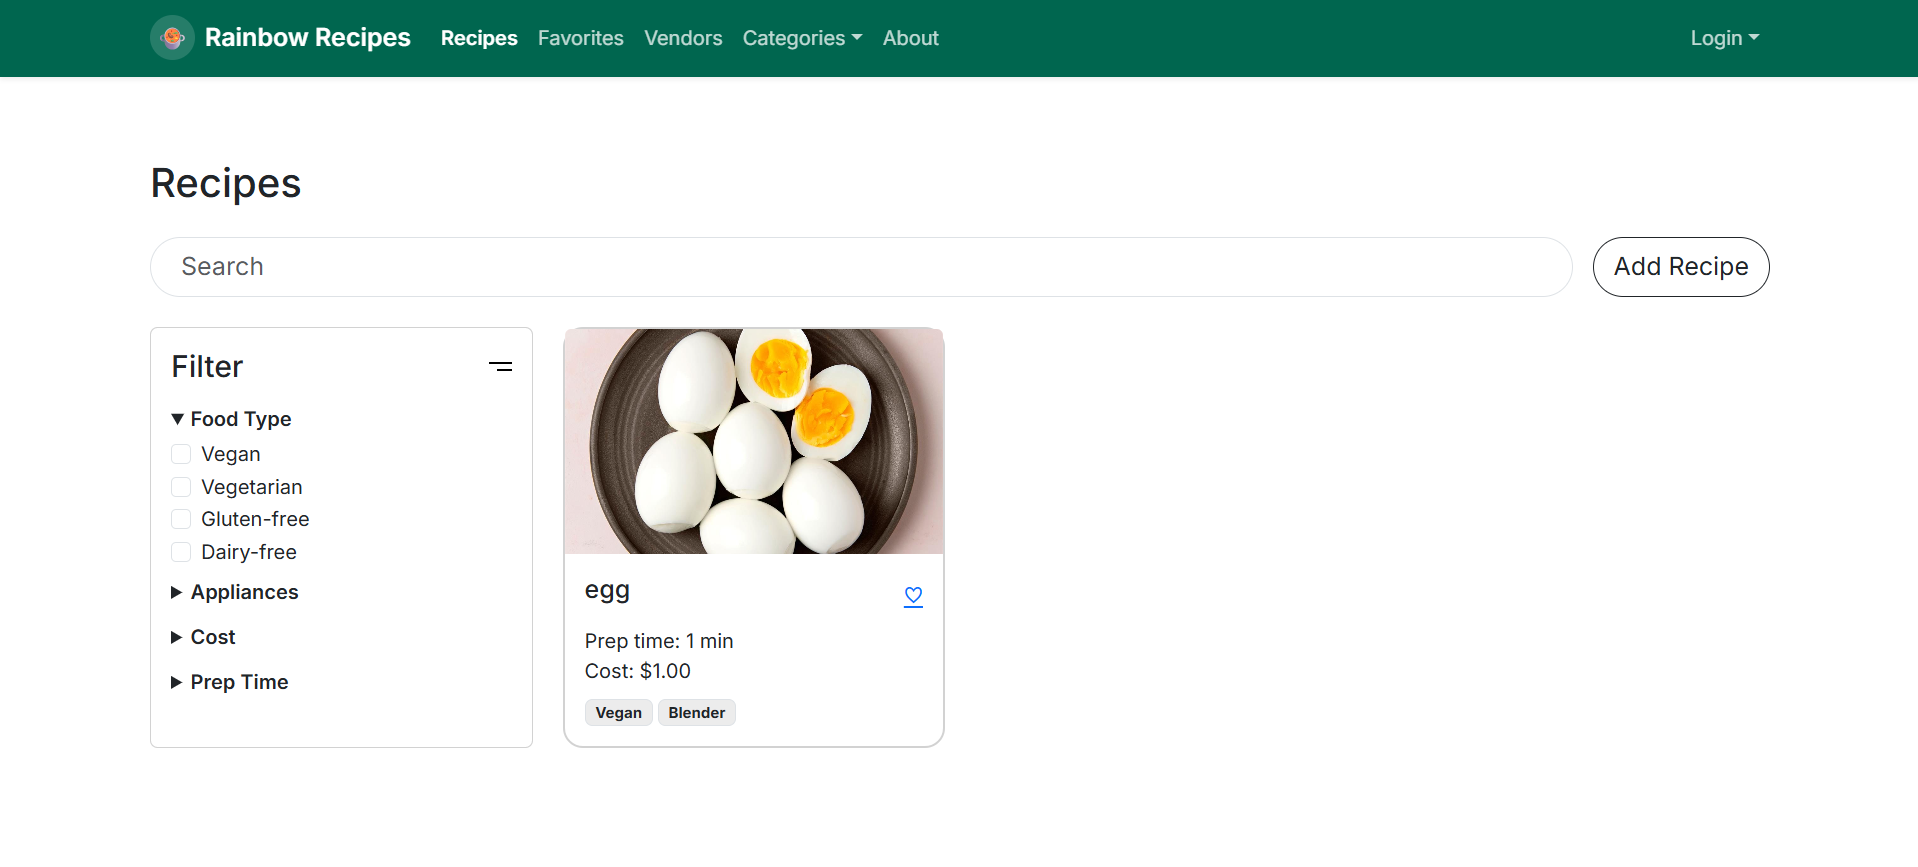Tick the Dairy-free checkbox
1918x867 pixels.
(x=181, y=552)
